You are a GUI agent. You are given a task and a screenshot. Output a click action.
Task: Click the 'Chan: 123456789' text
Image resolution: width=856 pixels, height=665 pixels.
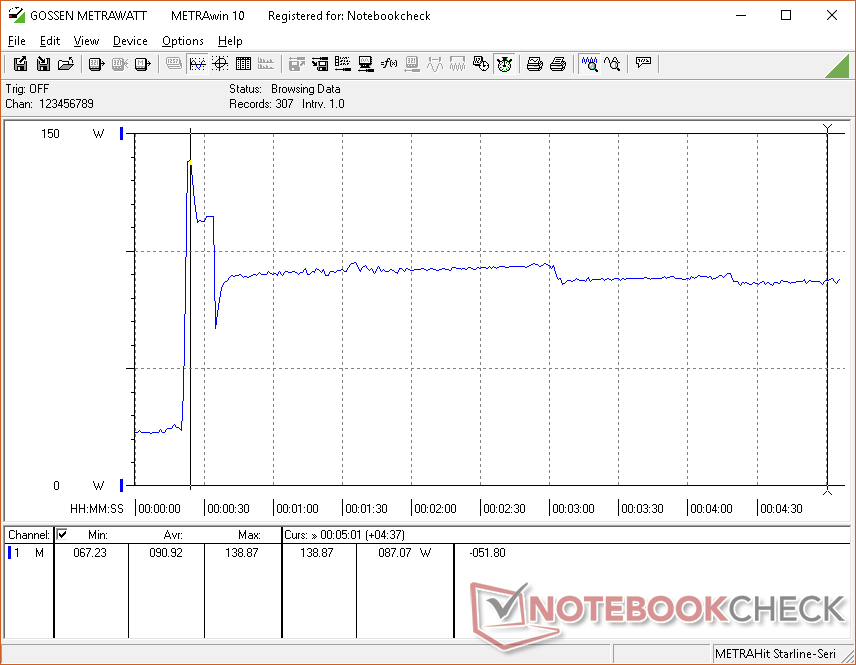50,104
